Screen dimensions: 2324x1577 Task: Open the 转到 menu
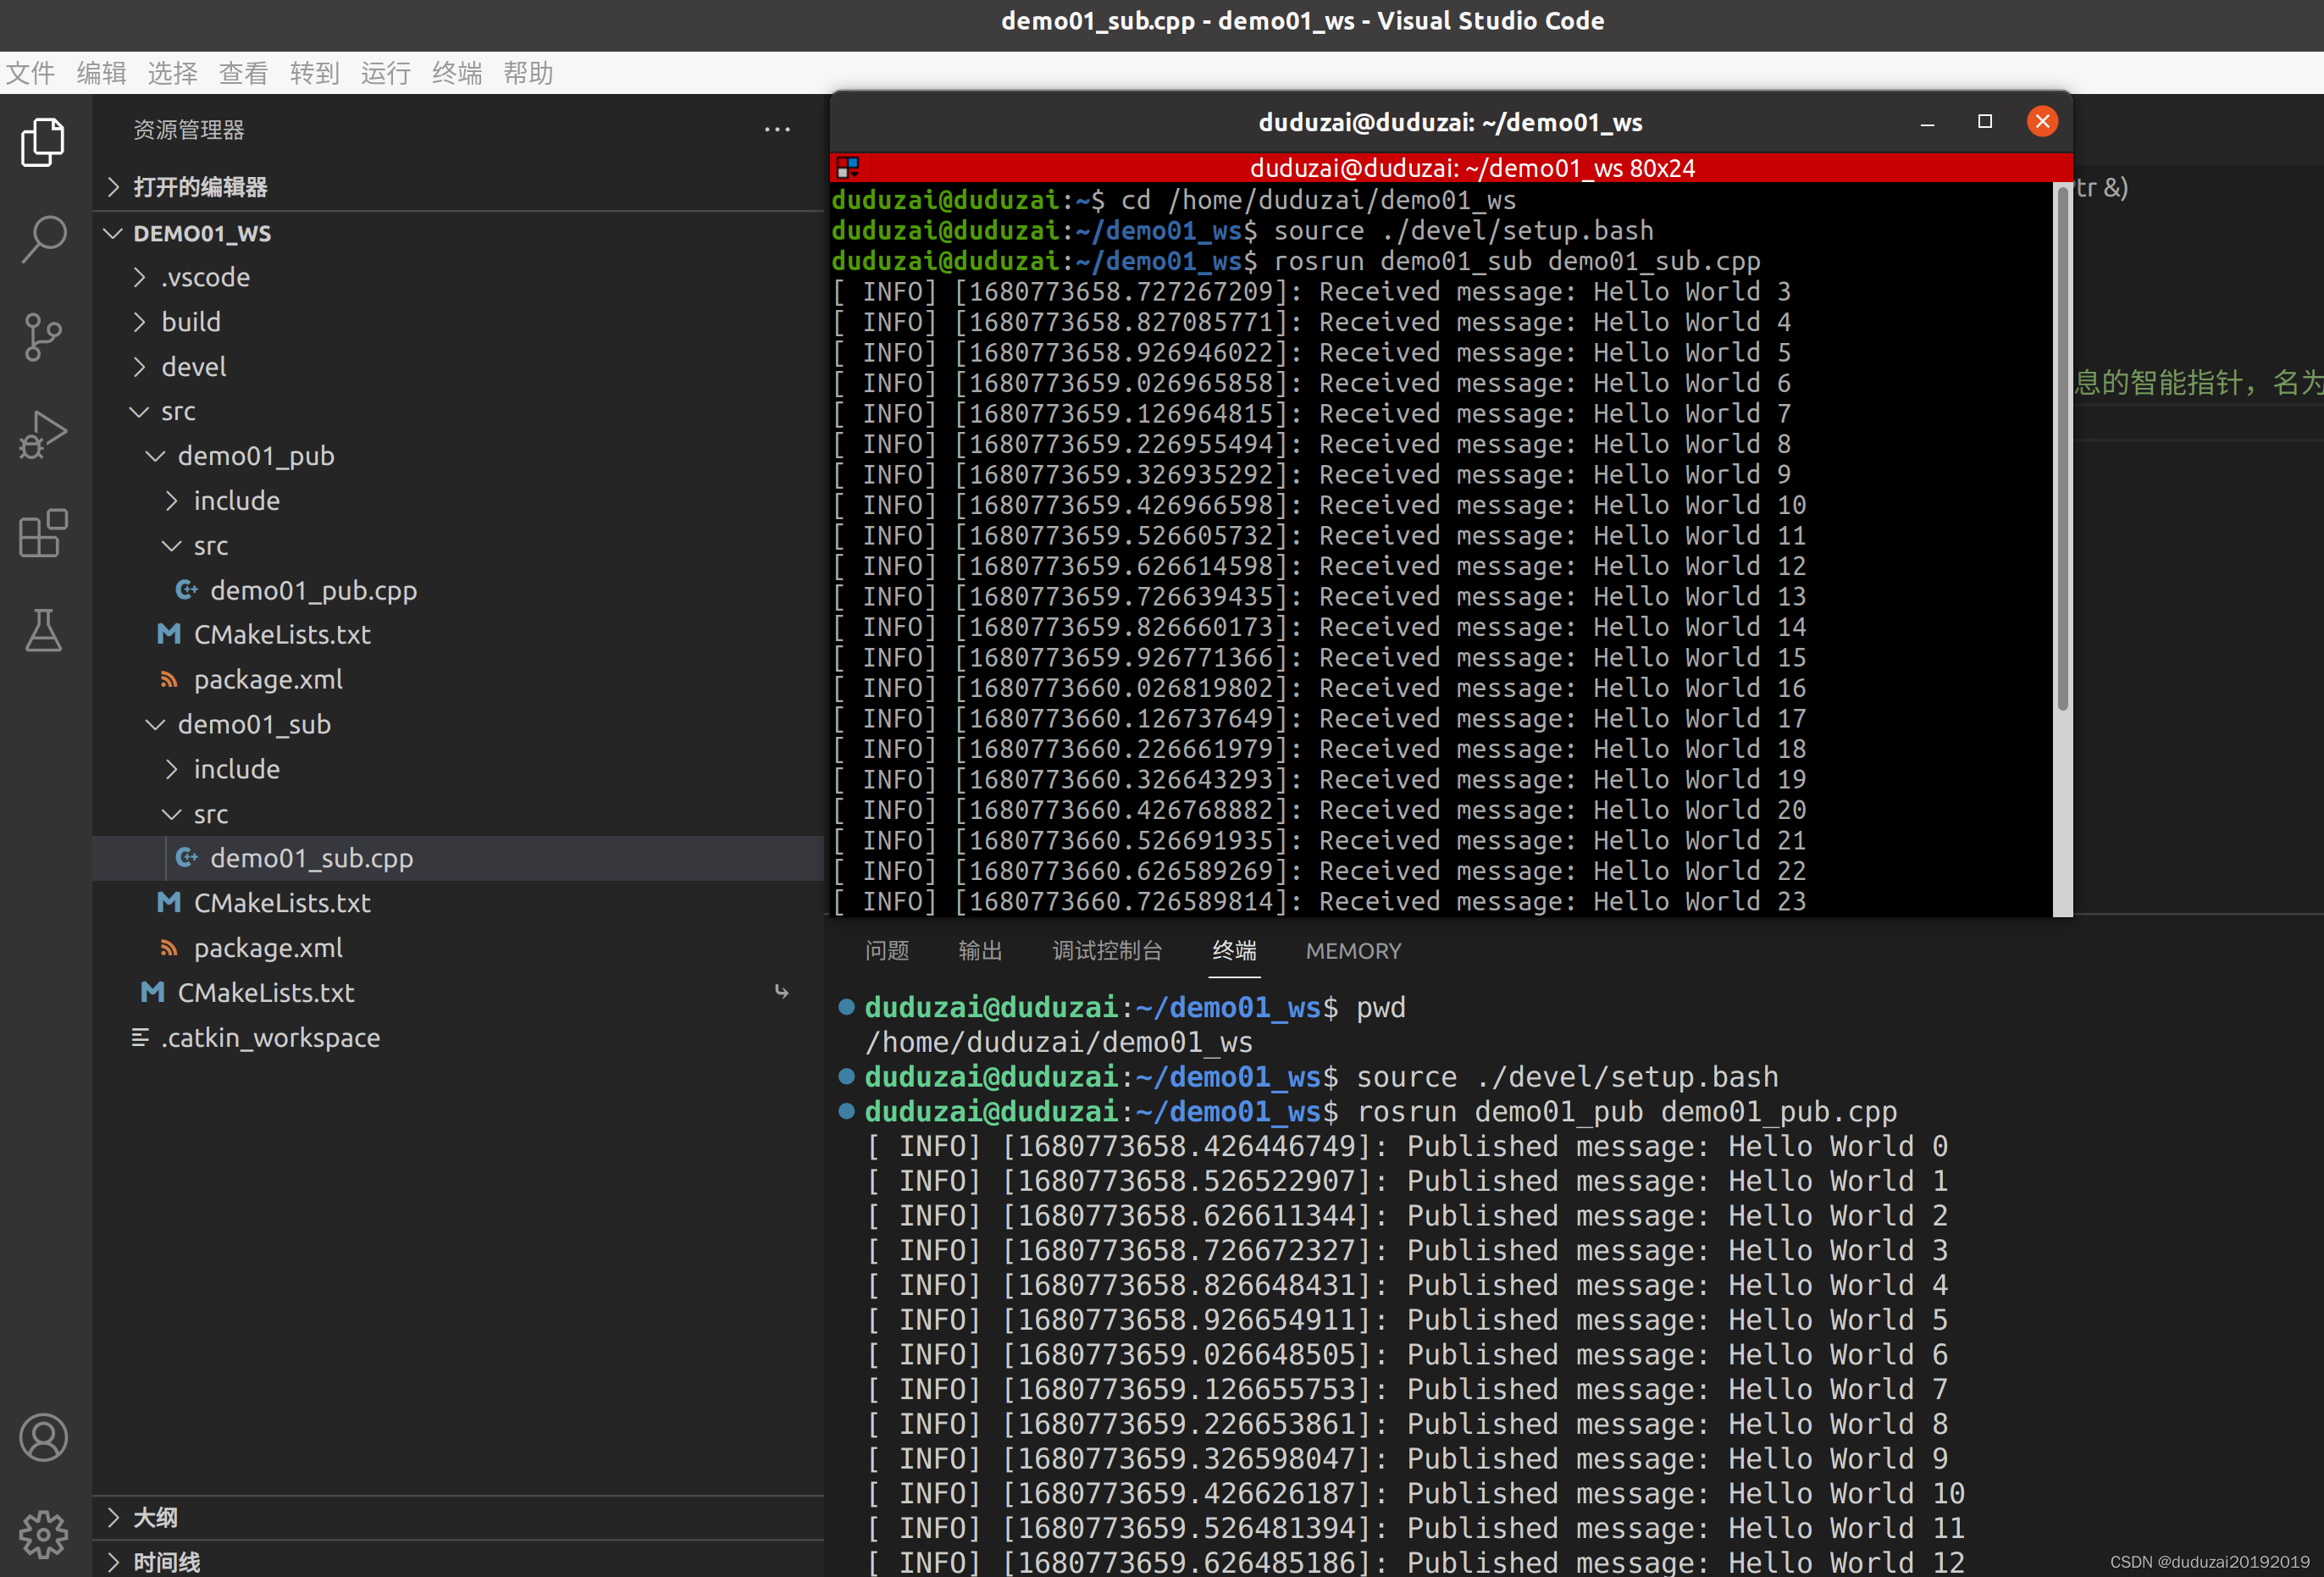(315, 73)
